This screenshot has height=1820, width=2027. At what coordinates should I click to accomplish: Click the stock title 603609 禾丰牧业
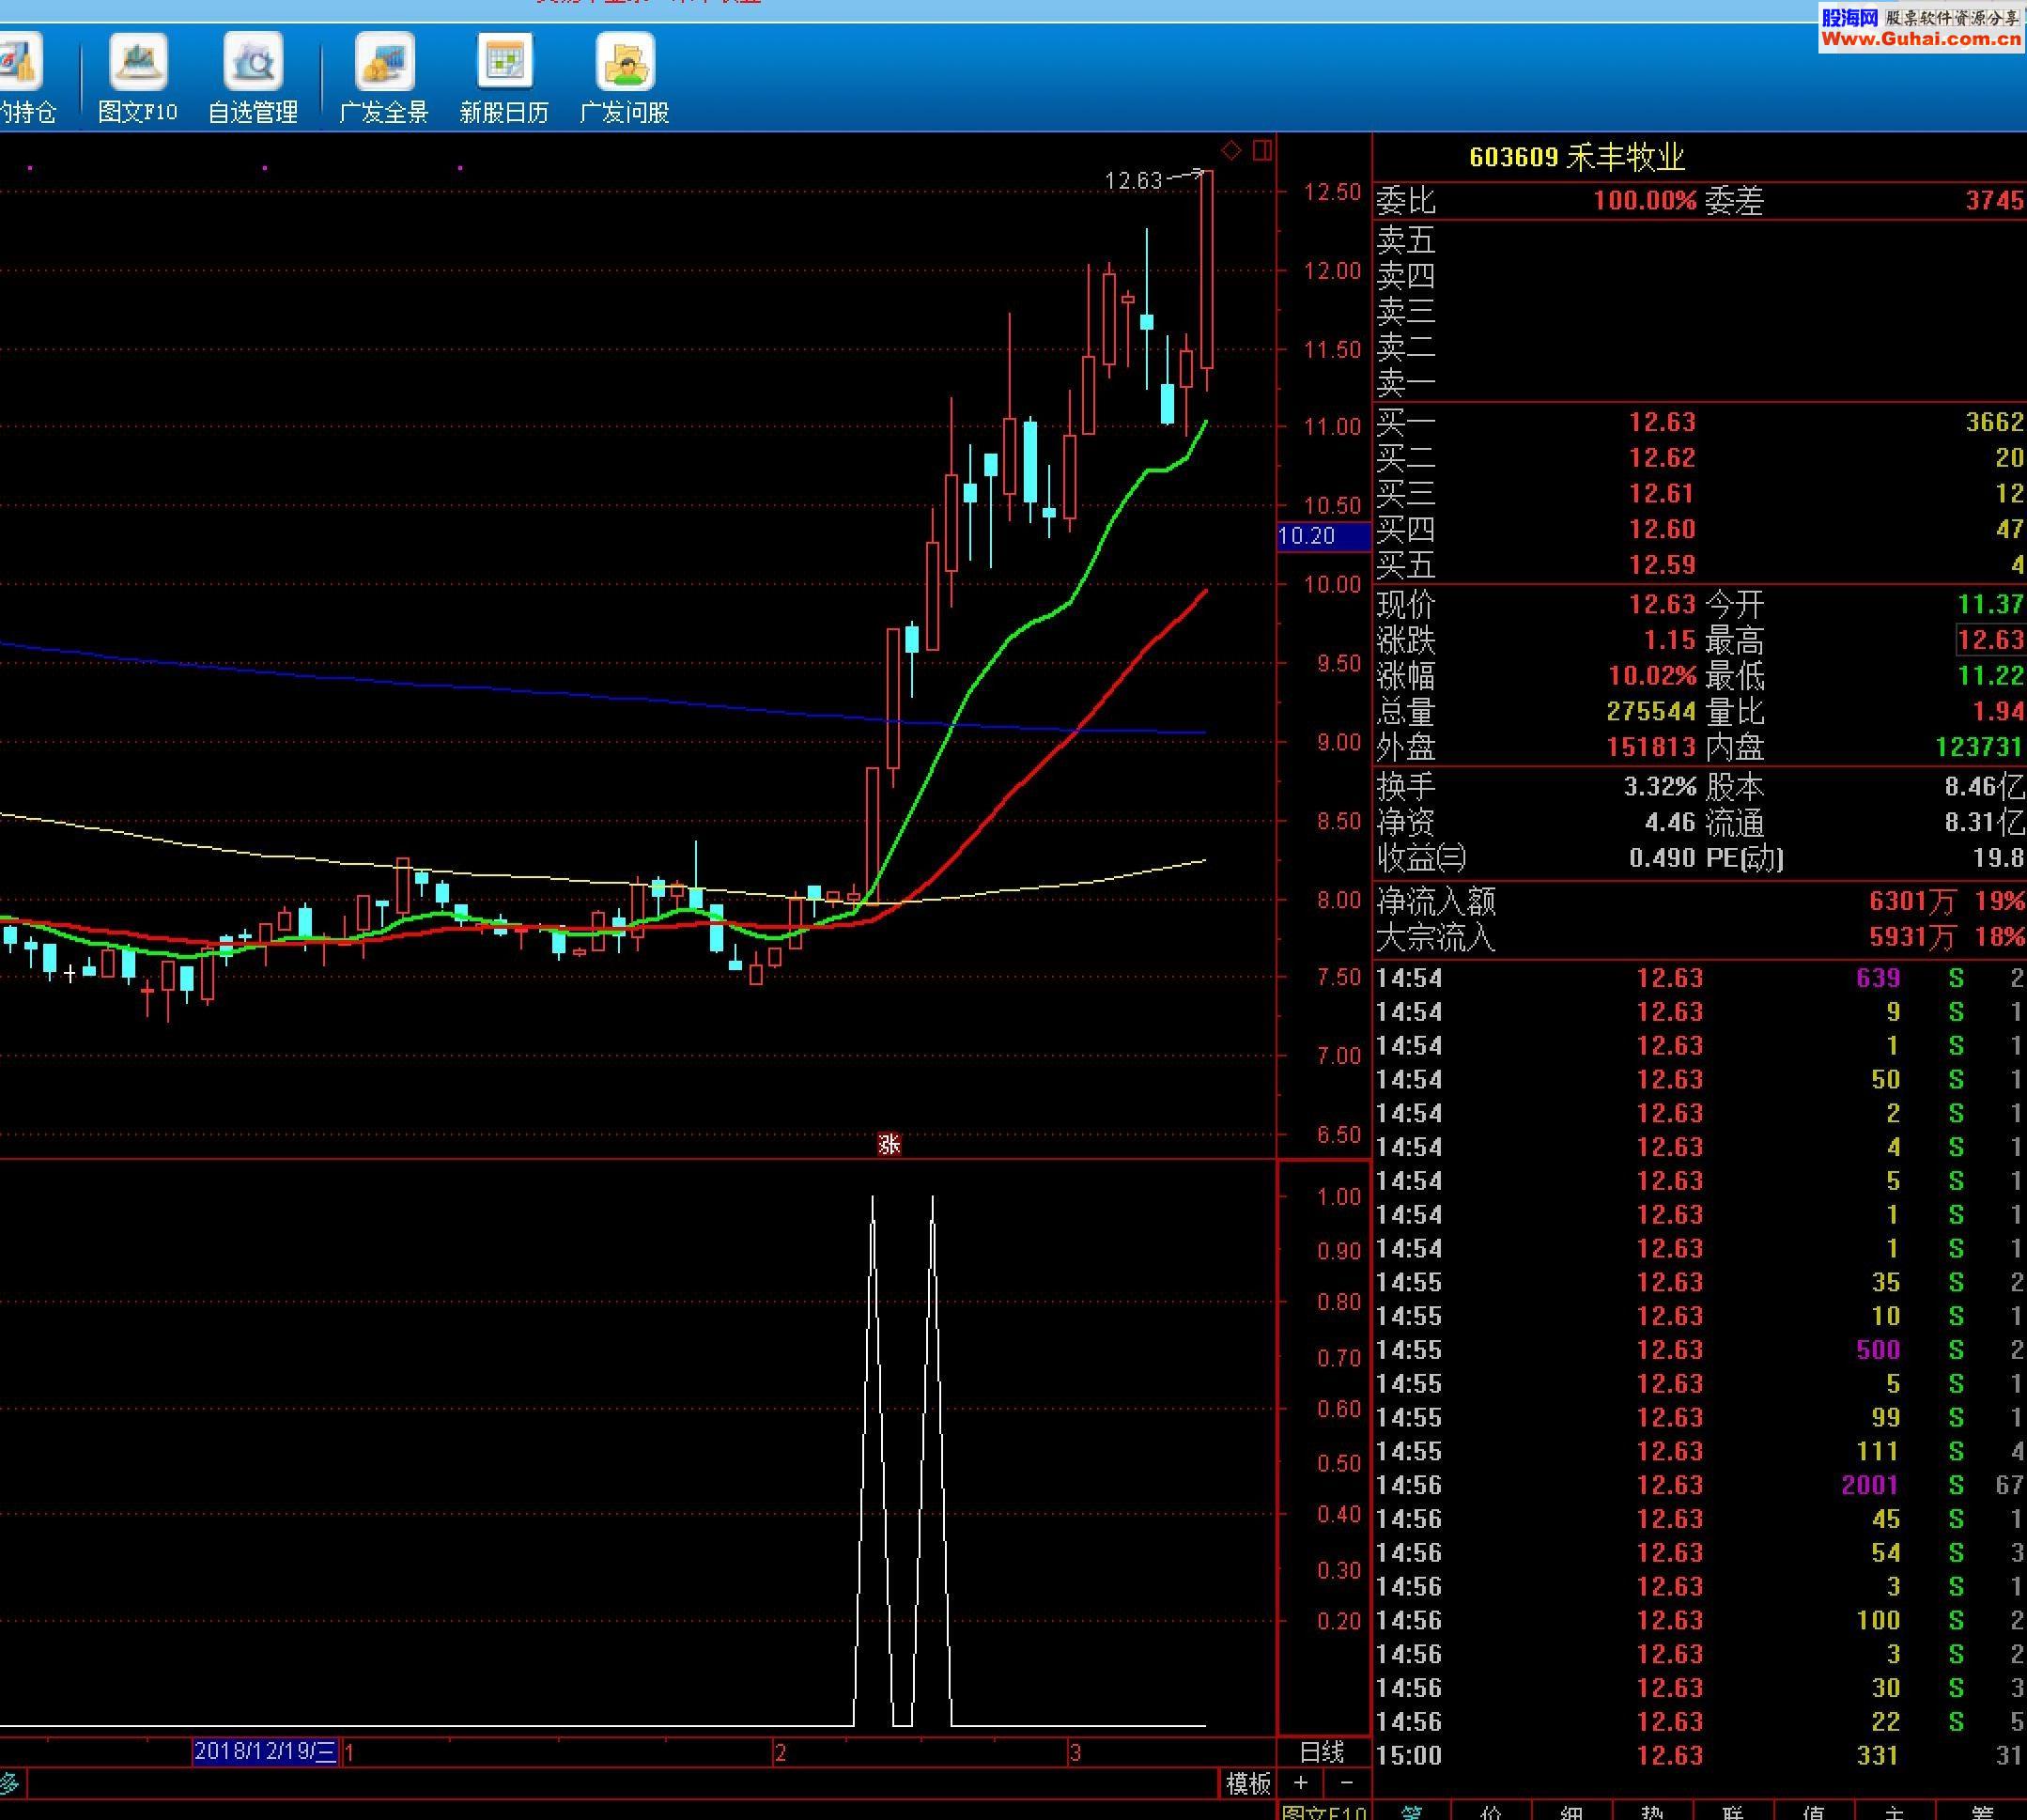pyautogui.click(x=1577, y=157)
